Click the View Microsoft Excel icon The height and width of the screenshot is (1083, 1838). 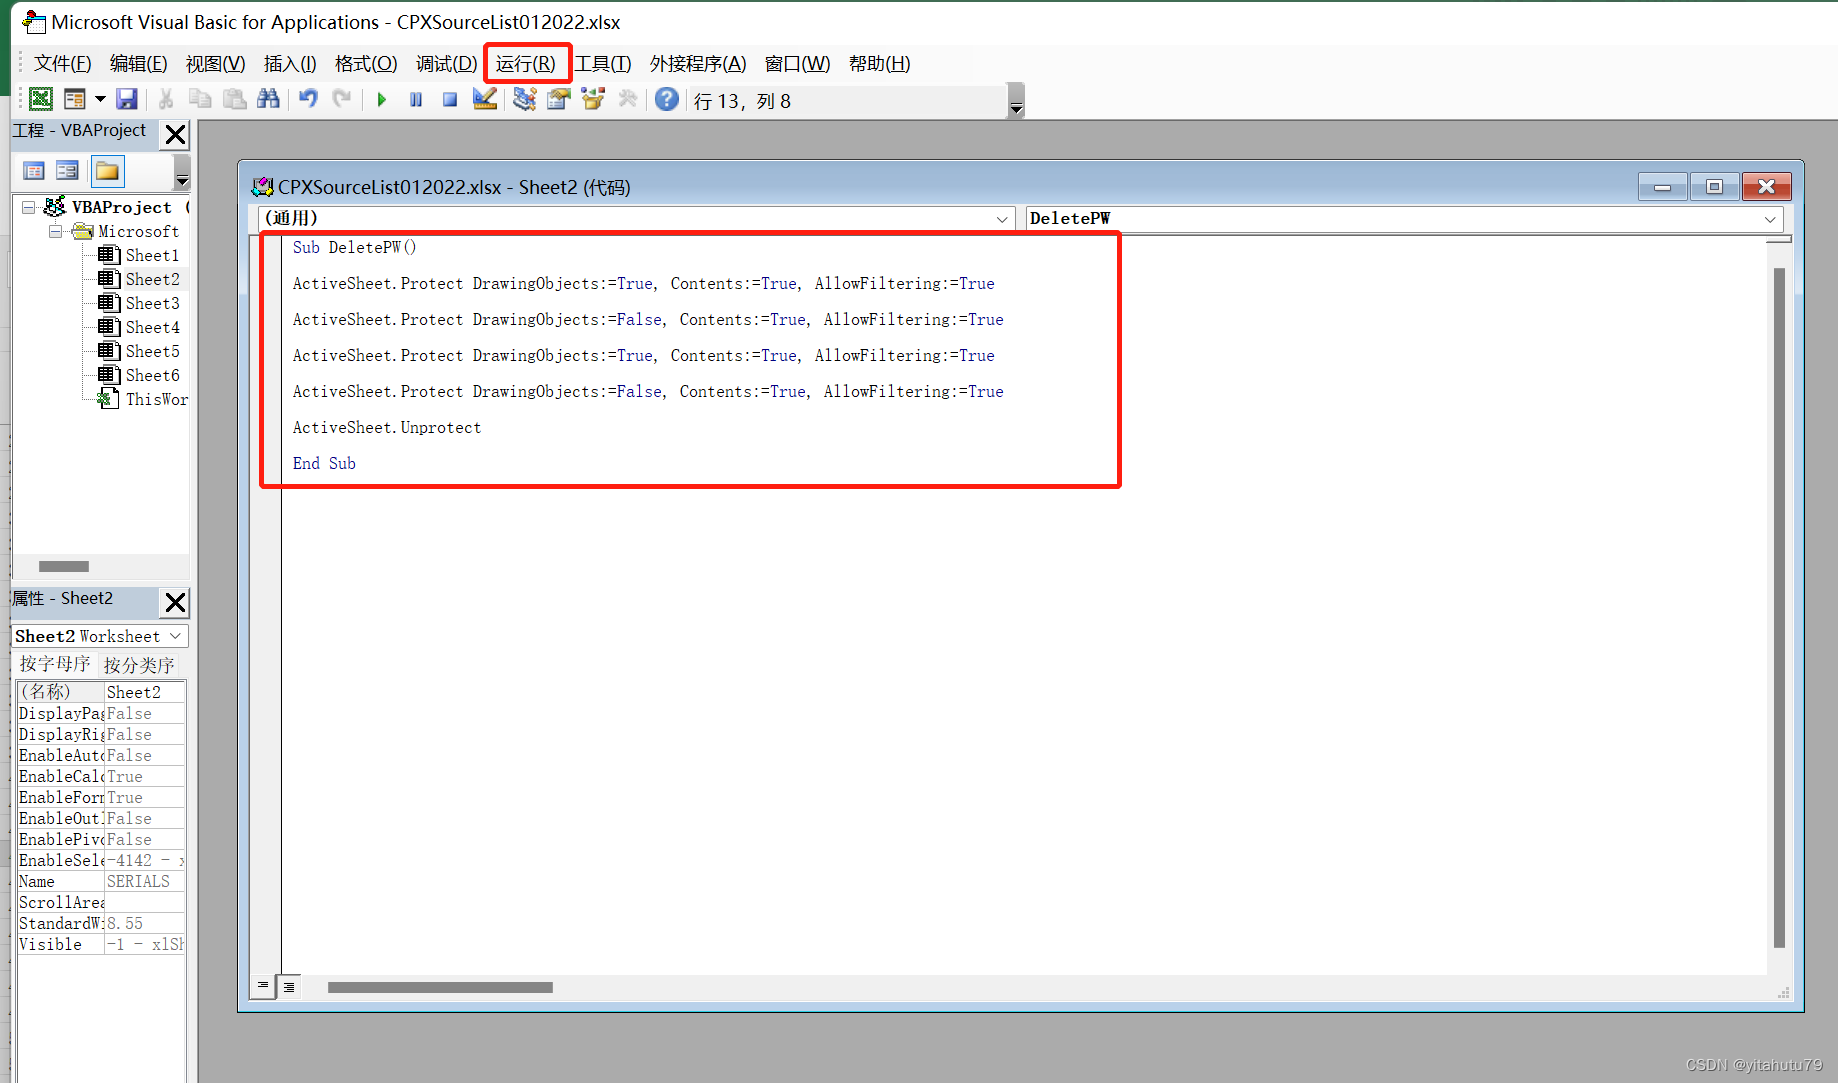(41, 99)
